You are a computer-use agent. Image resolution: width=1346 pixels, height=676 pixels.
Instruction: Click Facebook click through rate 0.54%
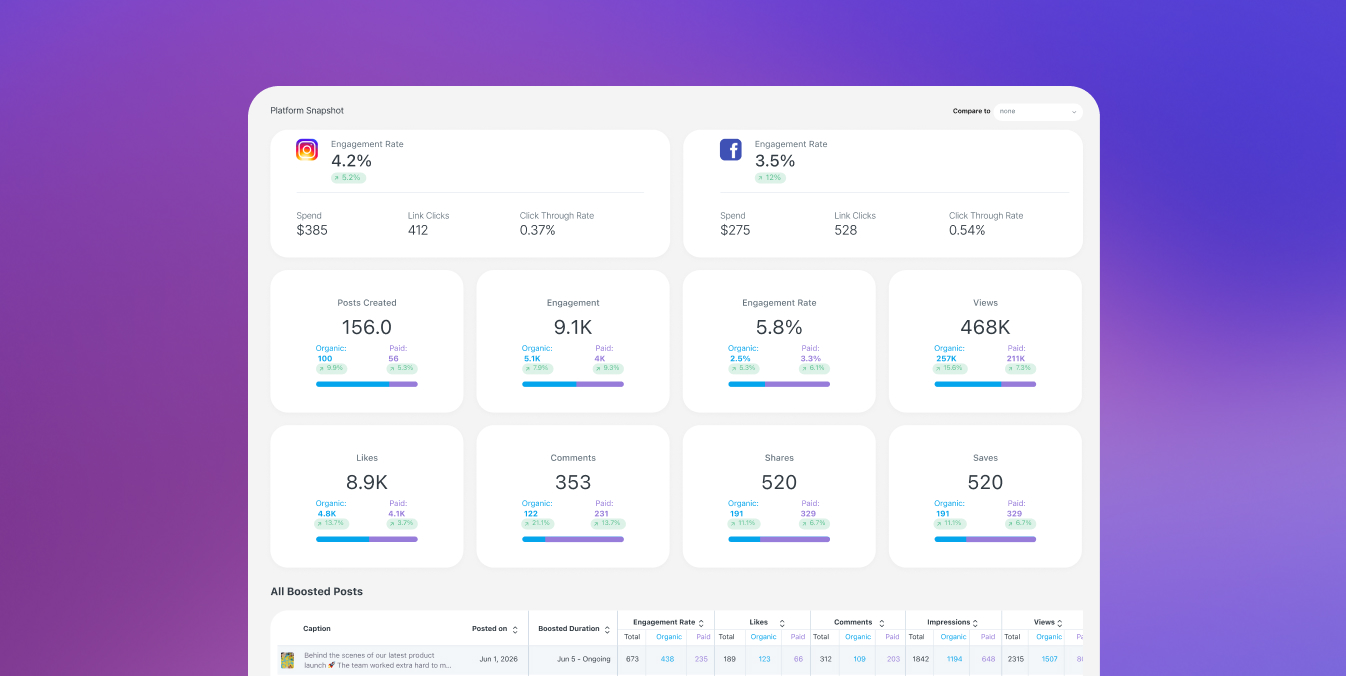click(967, 231)
